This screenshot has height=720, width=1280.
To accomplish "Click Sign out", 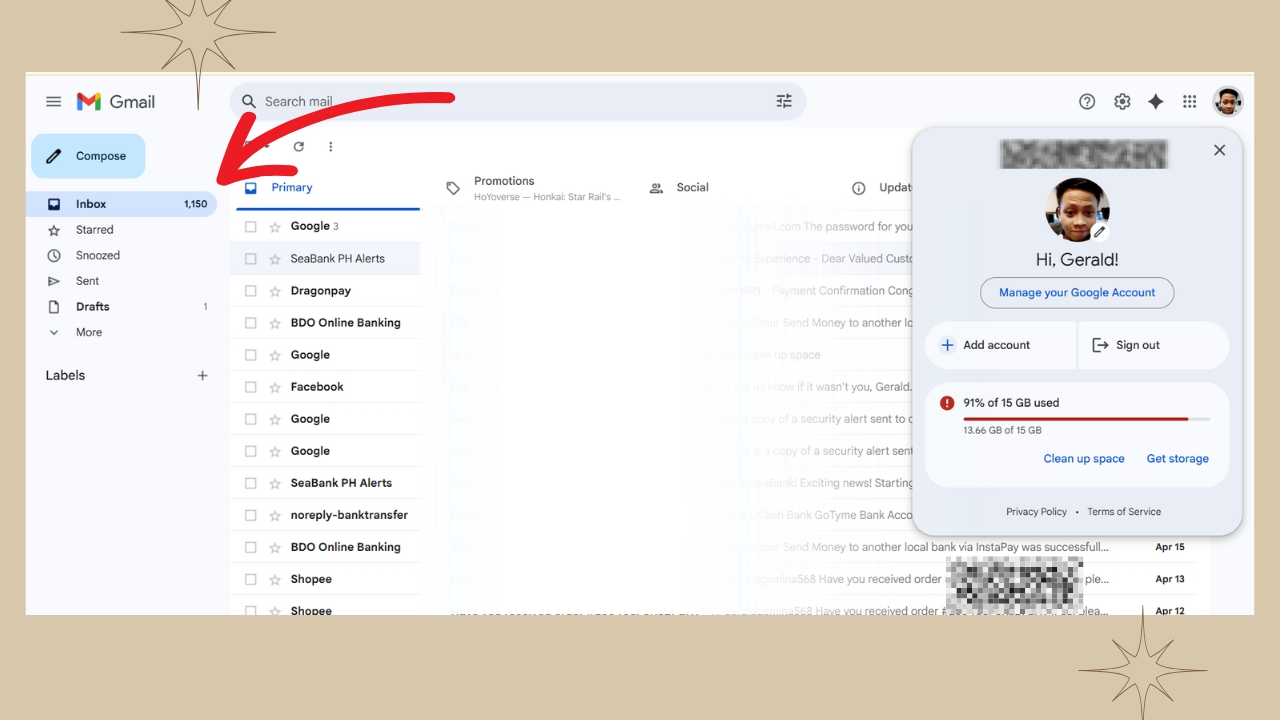I will point(1153,345).
